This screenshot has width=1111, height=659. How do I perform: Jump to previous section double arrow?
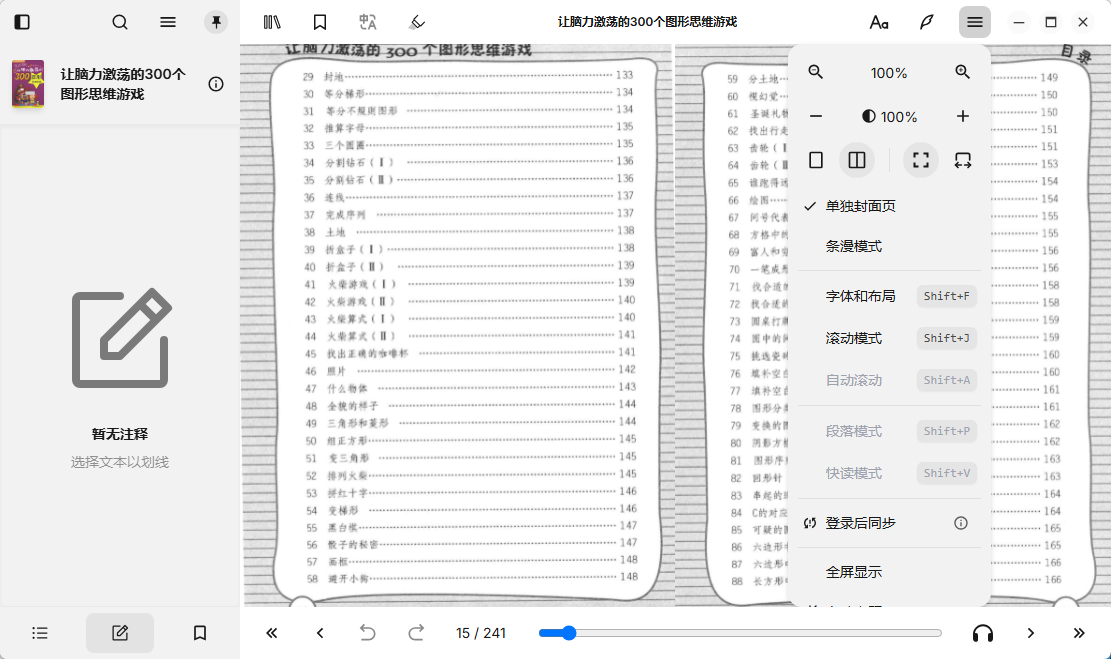tap(271, 633)
